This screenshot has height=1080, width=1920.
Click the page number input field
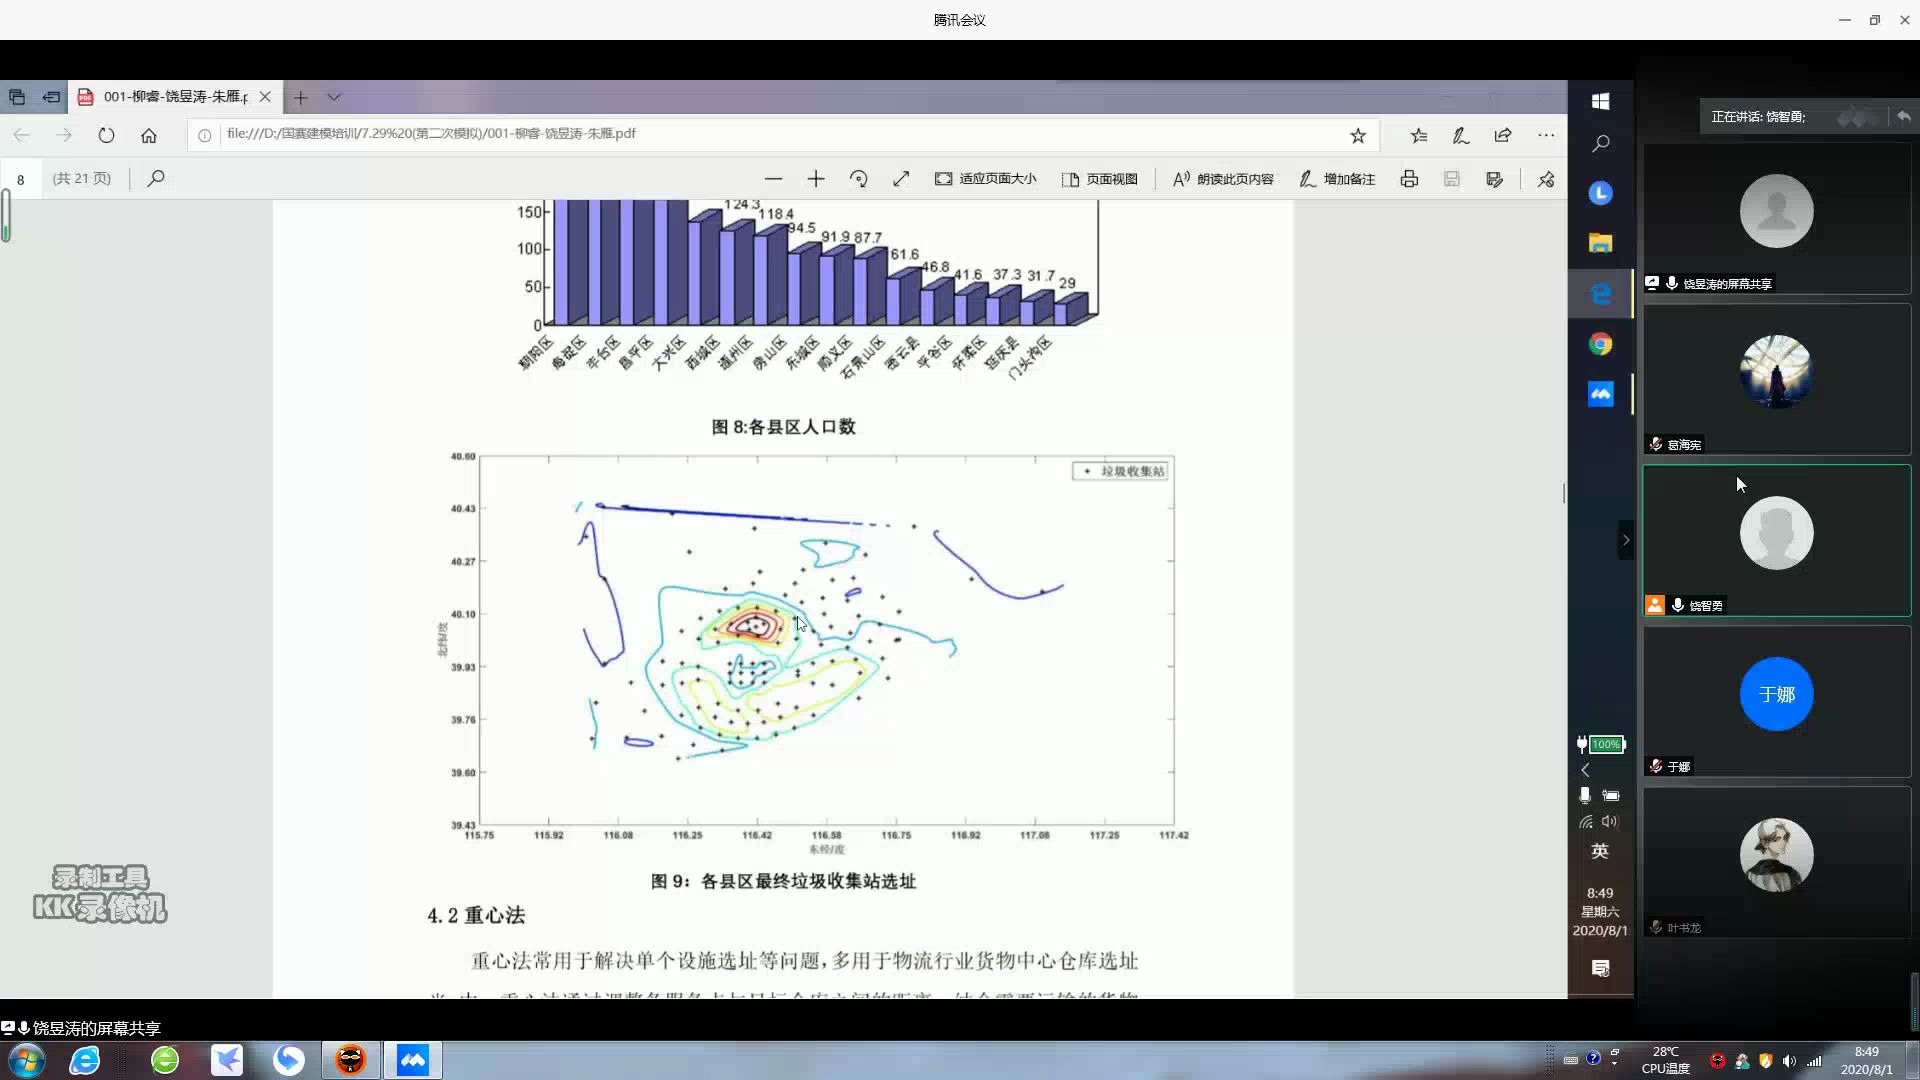[21, 180]
